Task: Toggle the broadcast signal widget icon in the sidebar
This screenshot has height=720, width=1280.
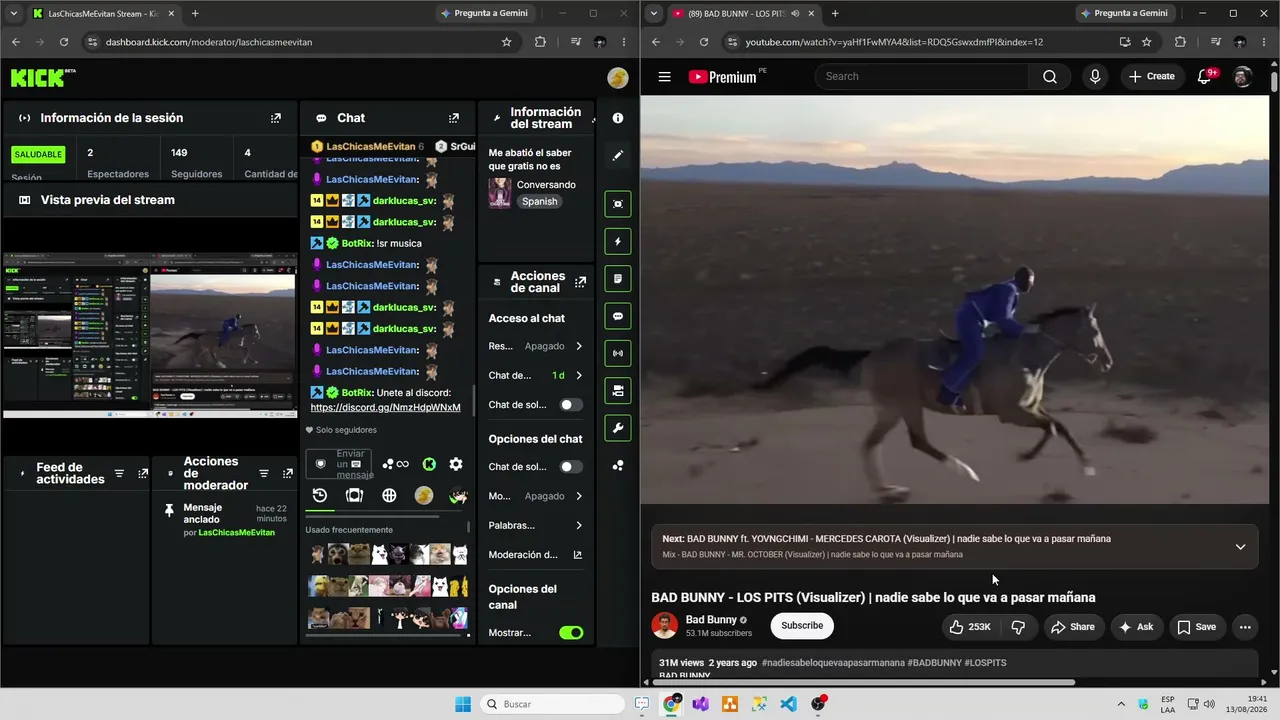Action: tap(618, 353)
